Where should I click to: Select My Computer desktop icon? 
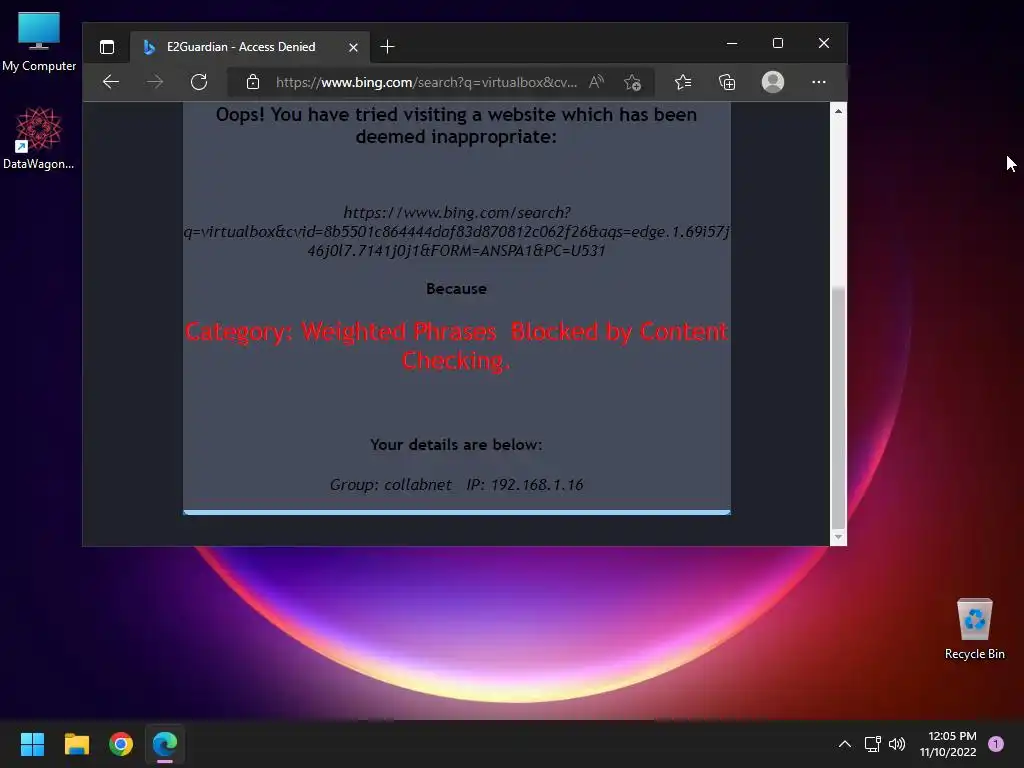coord(39,42)
